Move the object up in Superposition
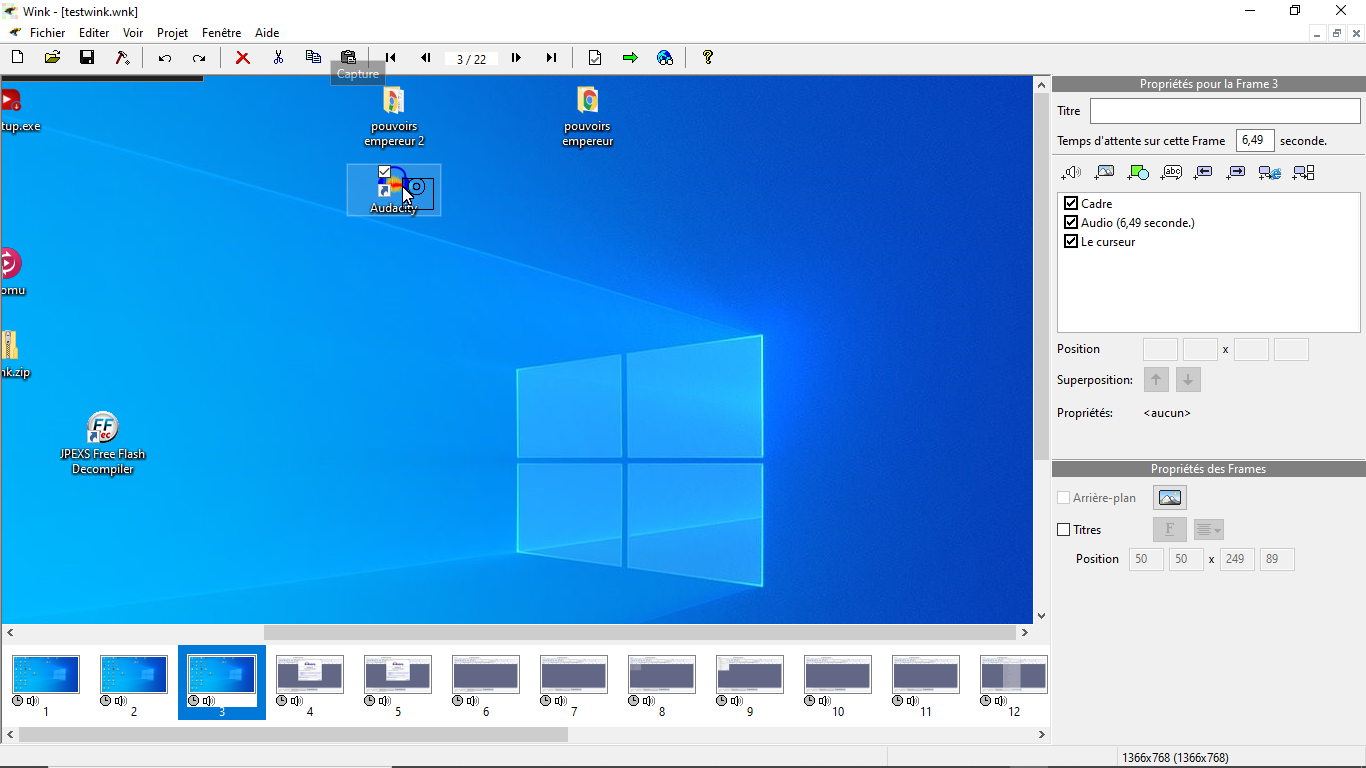The image size is (1366, 768). click(x=1156, y=380)
